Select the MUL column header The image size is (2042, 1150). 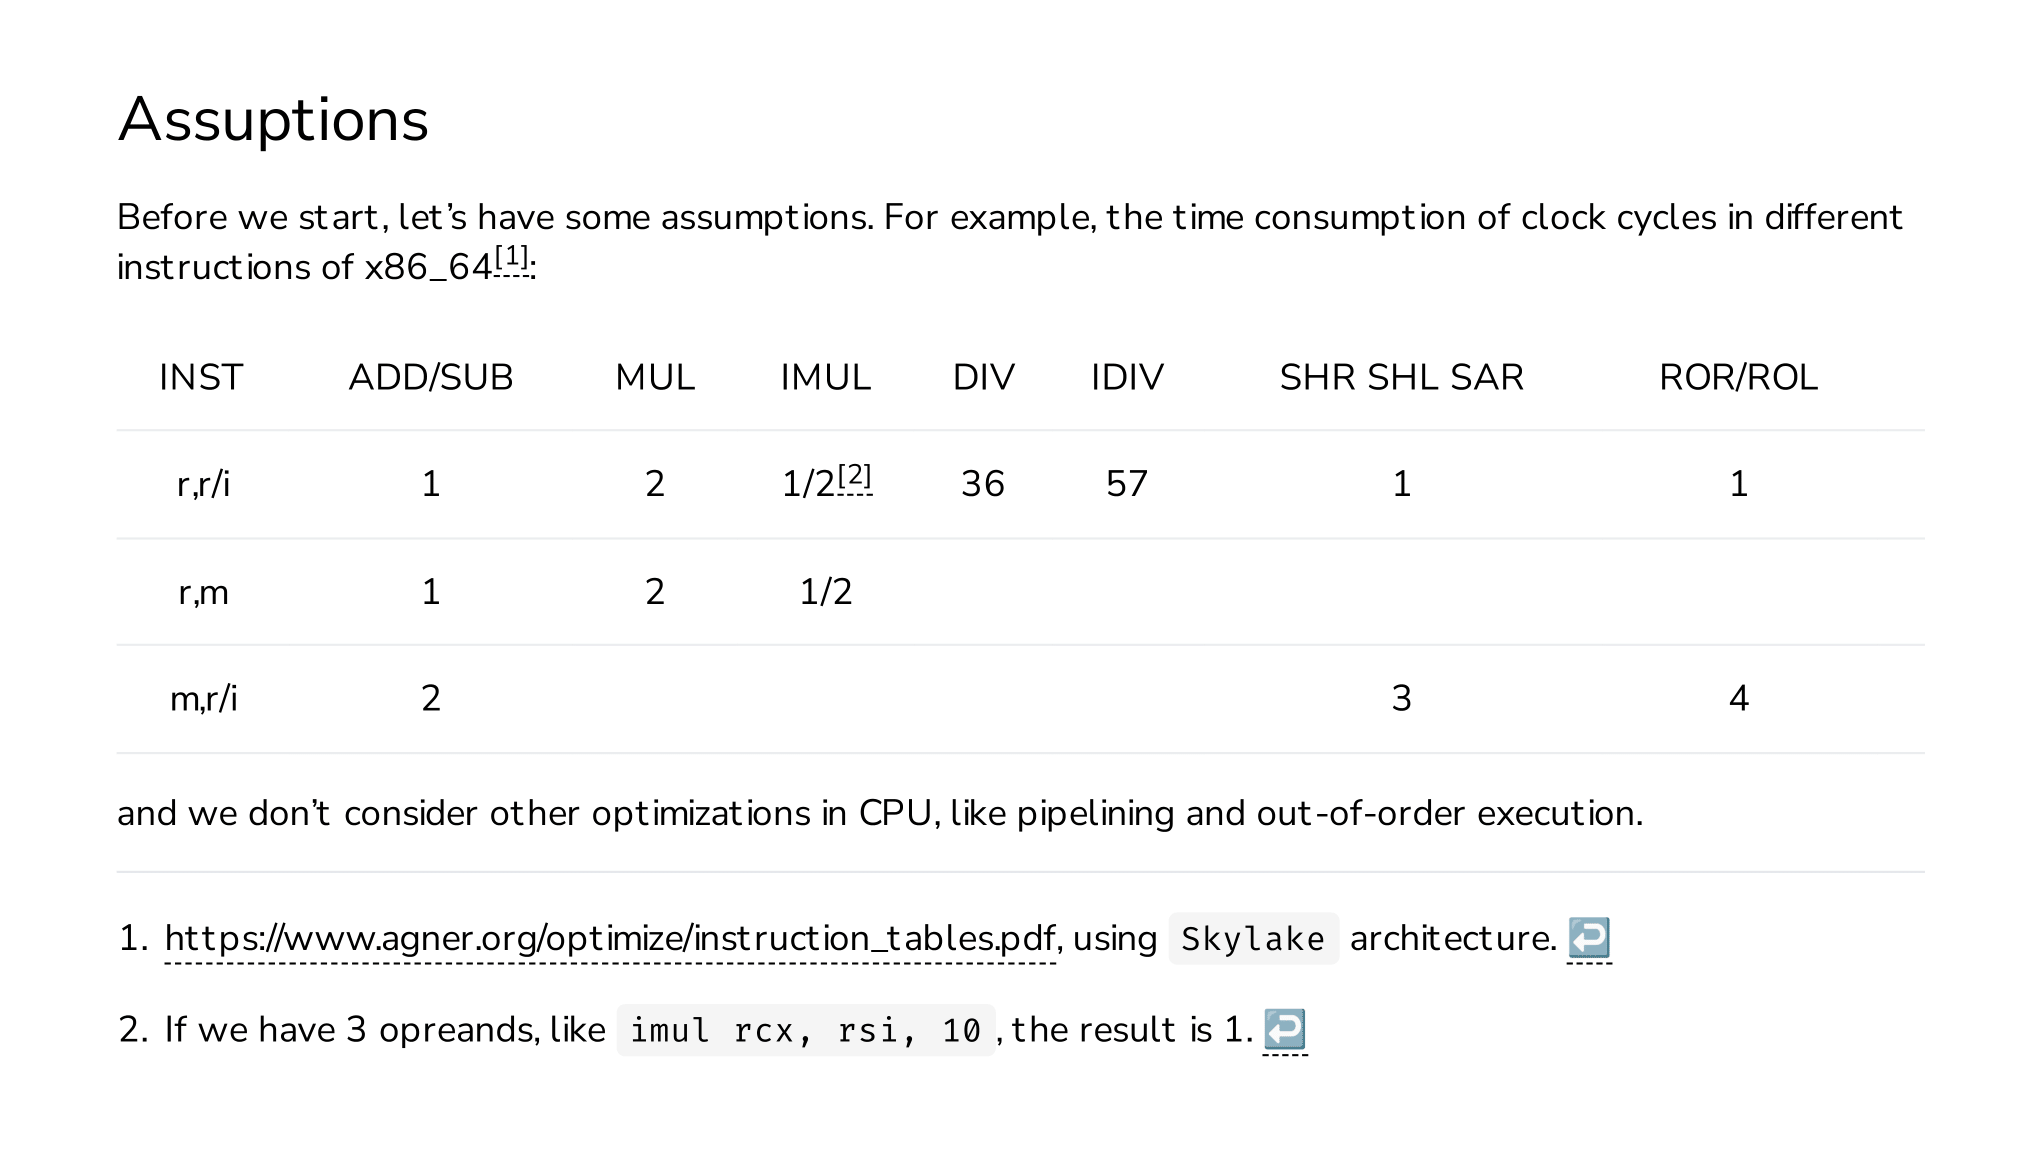coord(655,377)
